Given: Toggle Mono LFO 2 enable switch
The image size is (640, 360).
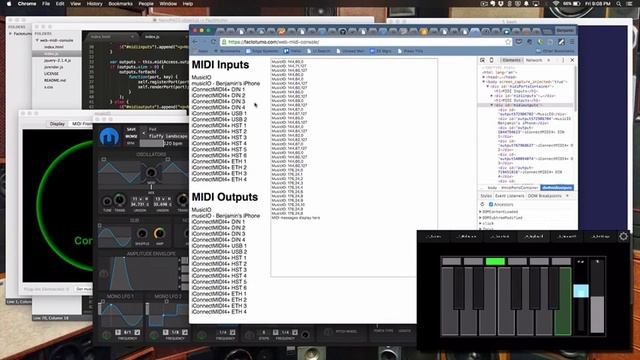Looking at the screenshot, I should [x=167, y=301].
